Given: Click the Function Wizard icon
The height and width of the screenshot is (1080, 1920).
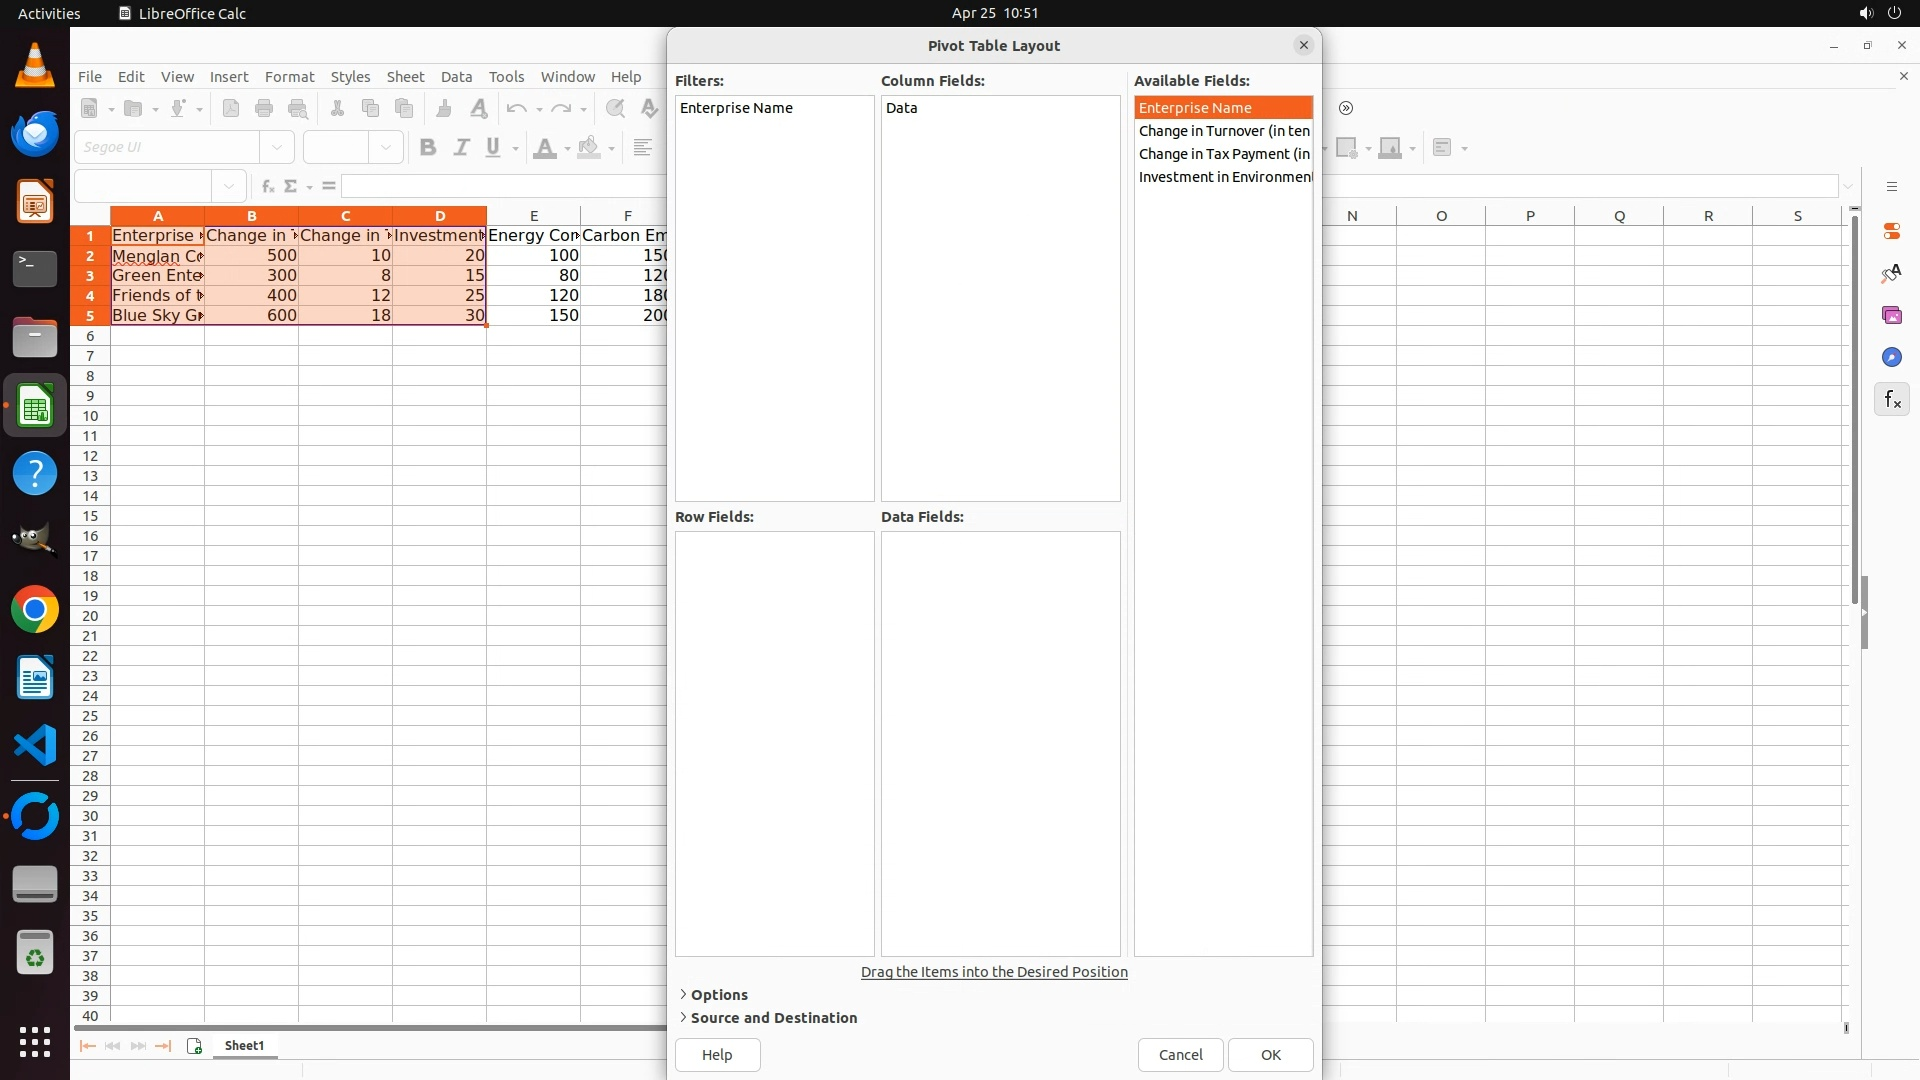Looking at the screenshot, I should click(x=267, y=186).
